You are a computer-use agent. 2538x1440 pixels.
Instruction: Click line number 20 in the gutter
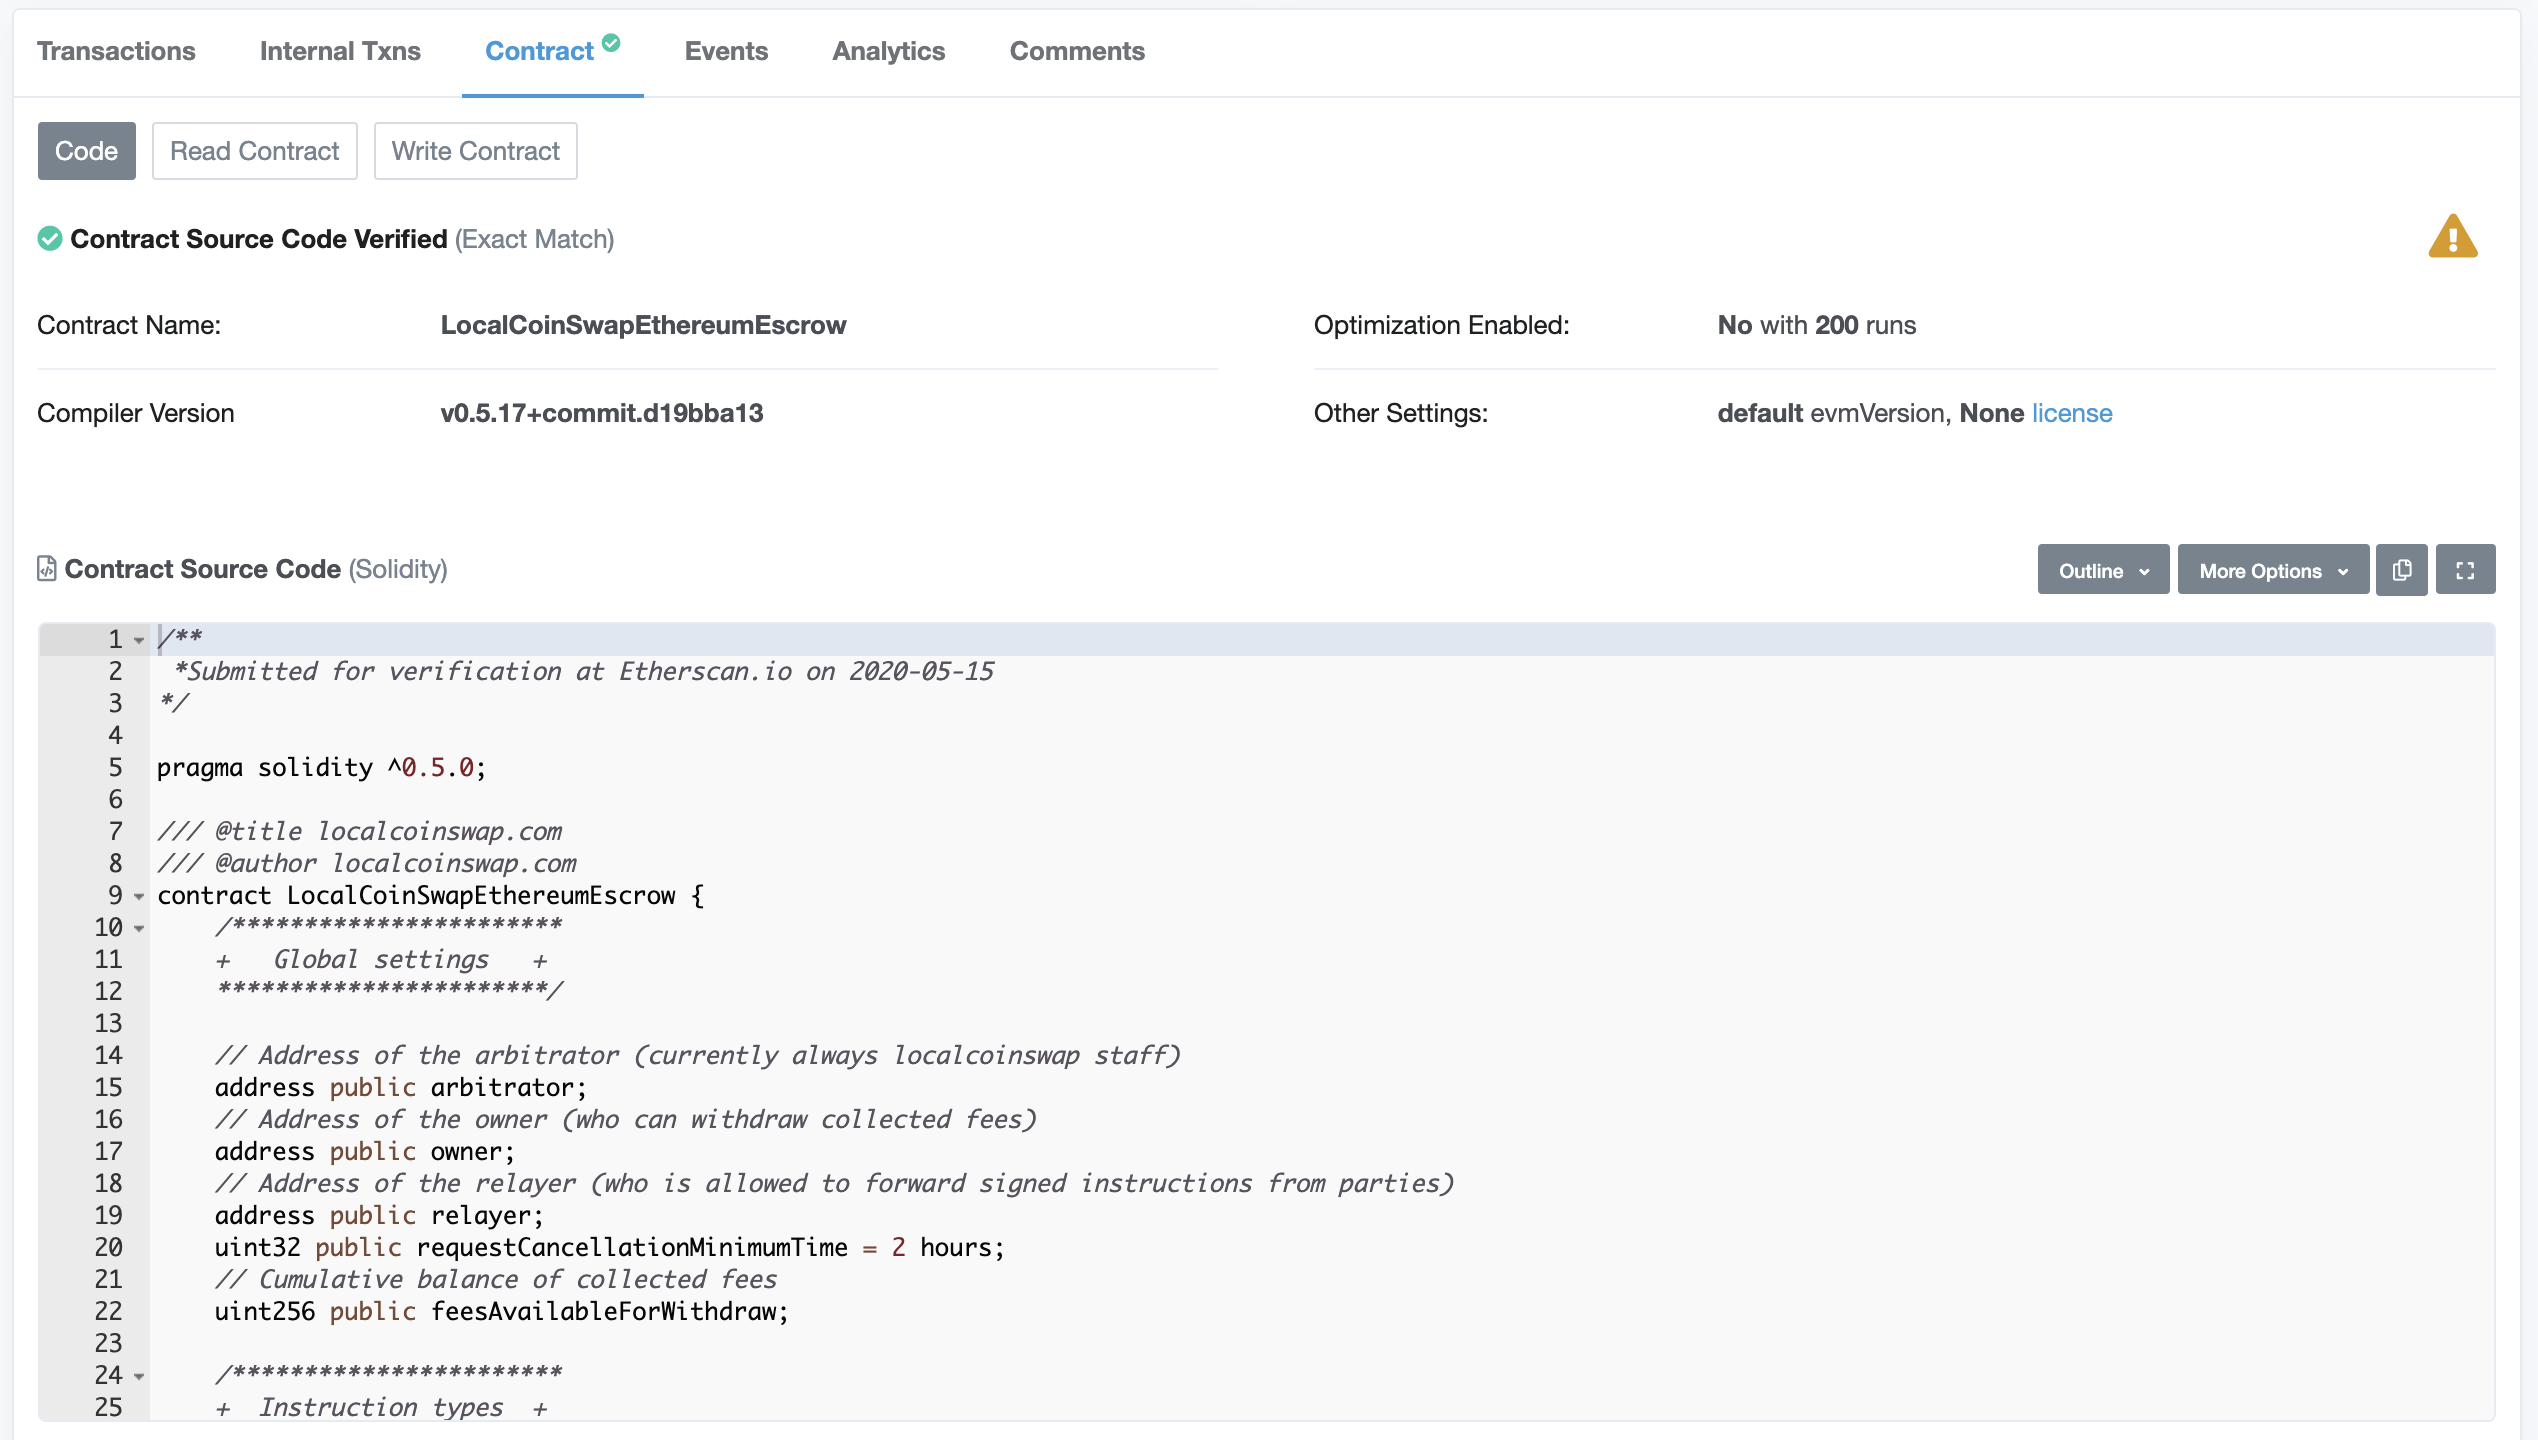108,1248
